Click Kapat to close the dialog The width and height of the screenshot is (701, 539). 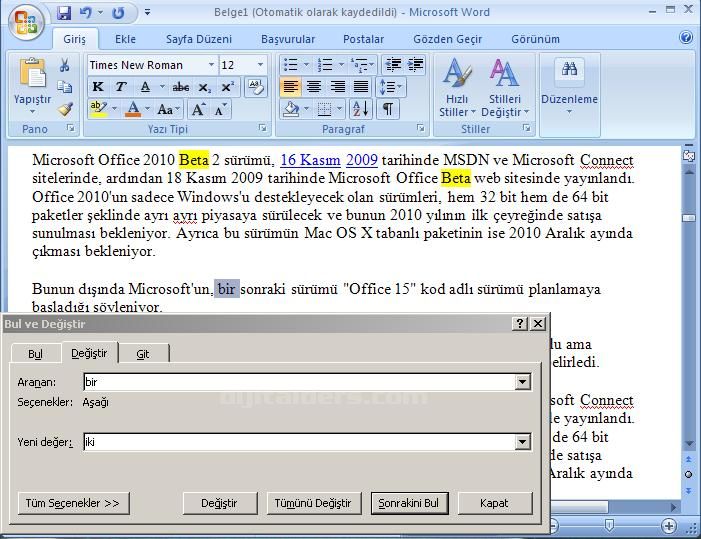pyautogui.click(x=494, y=503)
